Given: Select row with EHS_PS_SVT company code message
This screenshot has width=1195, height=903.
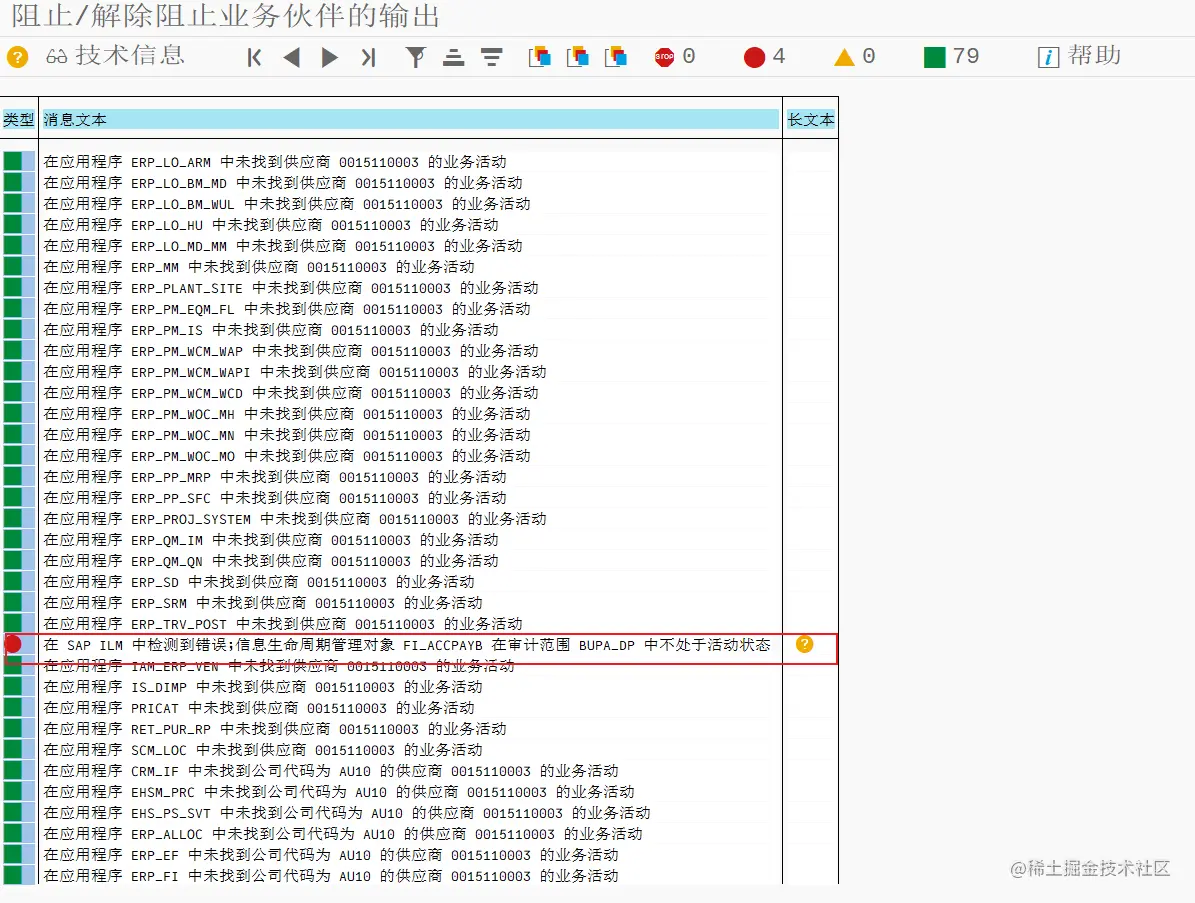Looking at the screenshot, I should pos(347,813).
